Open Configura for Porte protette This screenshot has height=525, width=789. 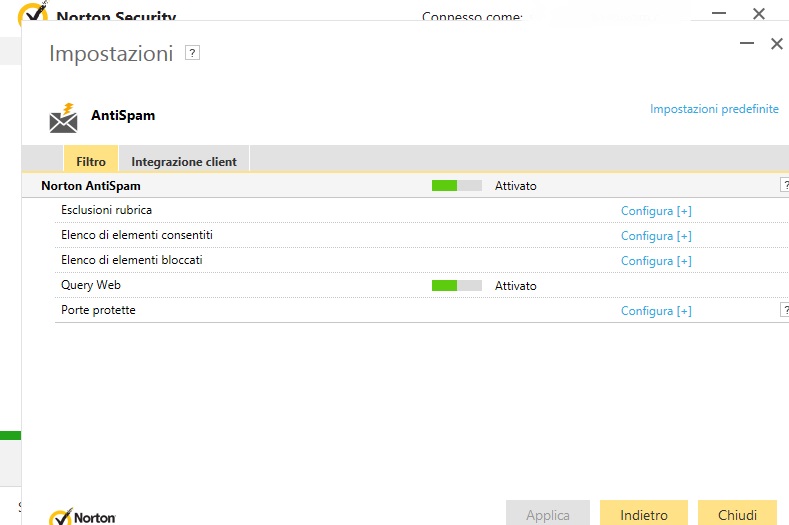pyautogui.click(x=656, y=311)
